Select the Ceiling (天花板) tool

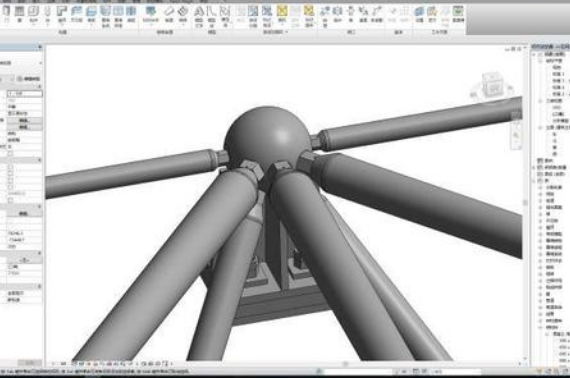(x=76, y=14)
